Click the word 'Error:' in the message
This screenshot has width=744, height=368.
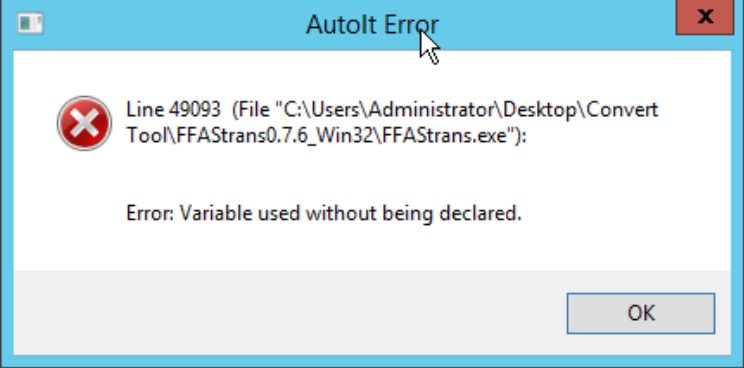[x=150, y=213]
